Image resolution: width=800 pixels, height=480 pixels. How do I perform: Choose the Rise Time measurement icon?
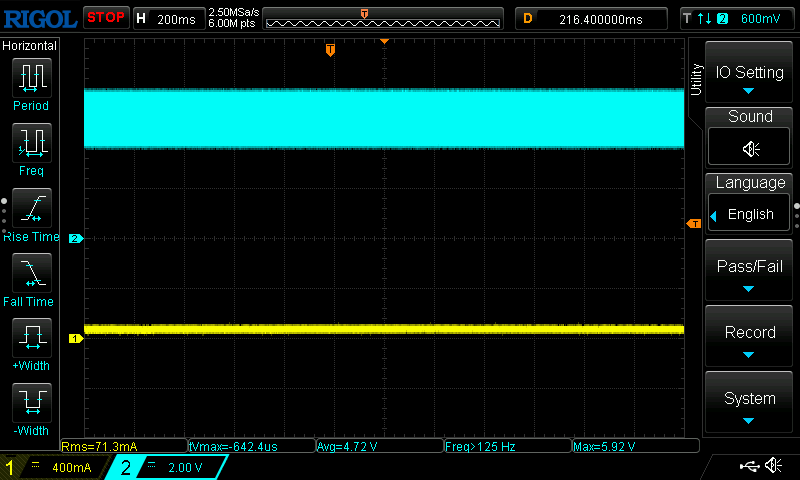30,209
